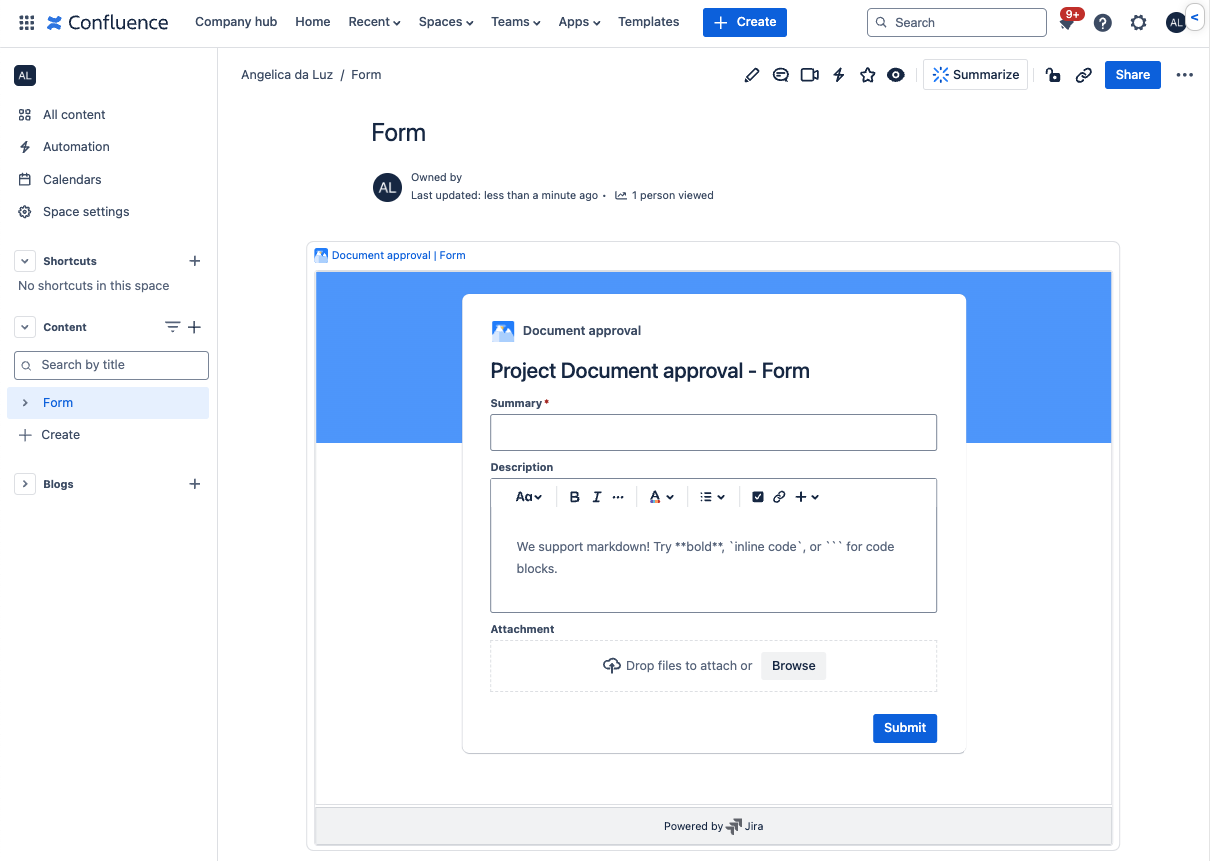Image resolution: width=1210 pixels, height=861 pixels.
Task: Toggle bold in the Description editor
Action: click(x=574, y=497)
